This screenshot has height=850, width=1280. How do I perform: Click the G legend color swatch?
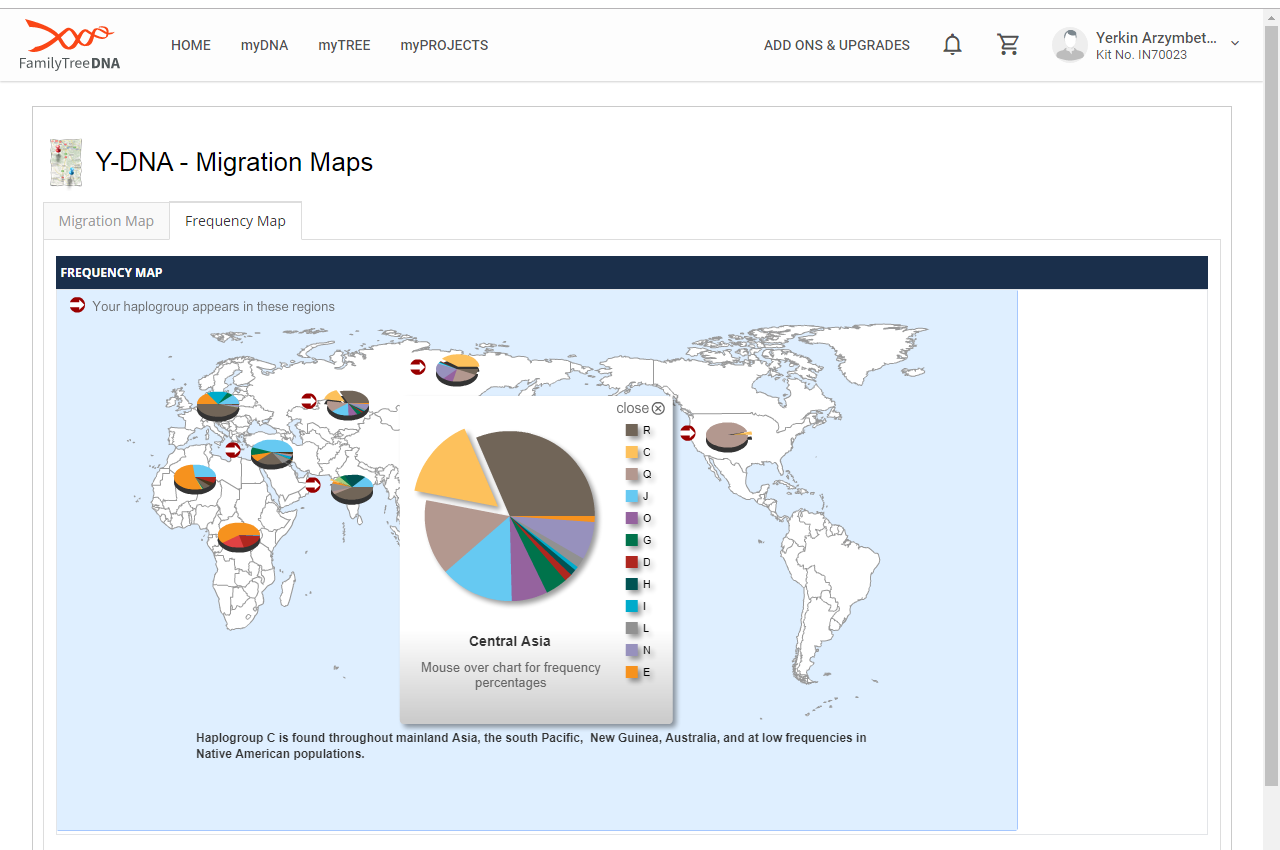click(632, 540)
